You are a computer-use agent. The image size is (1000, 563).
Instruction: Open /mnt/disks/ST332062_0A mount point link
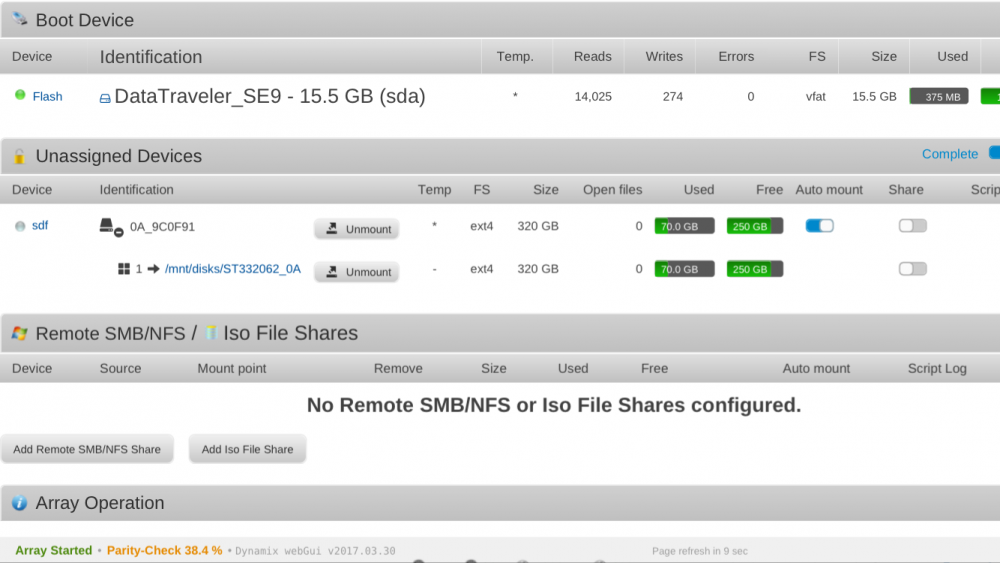(233, 269)
